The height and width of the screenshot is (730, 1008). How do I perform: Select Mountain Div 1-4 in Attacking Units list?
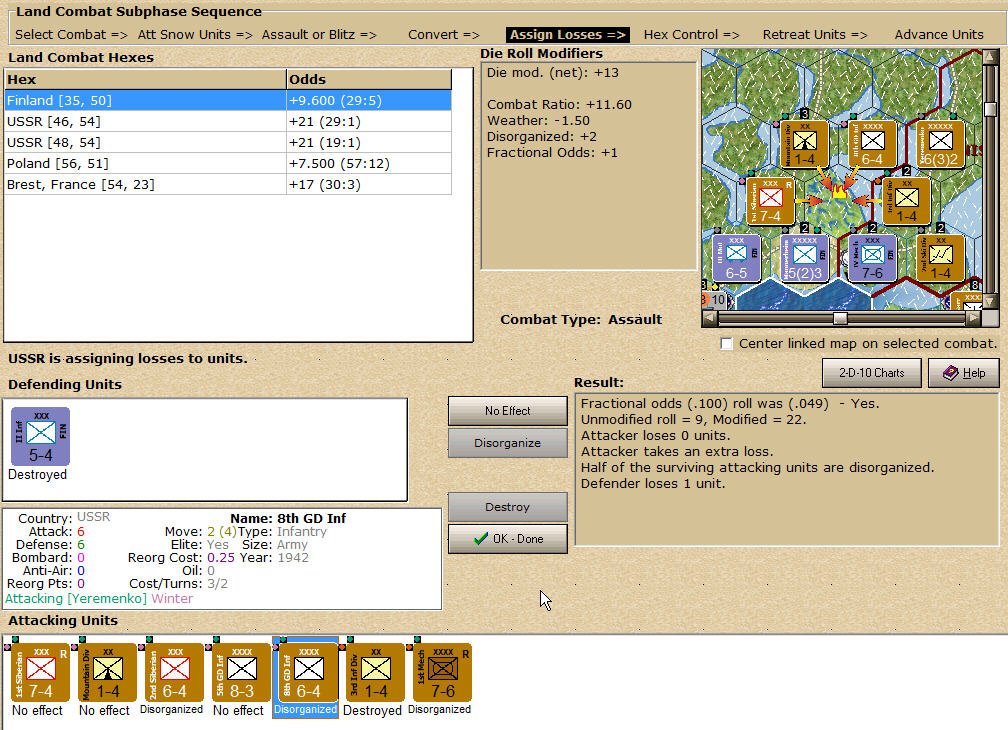coord(107,672)
